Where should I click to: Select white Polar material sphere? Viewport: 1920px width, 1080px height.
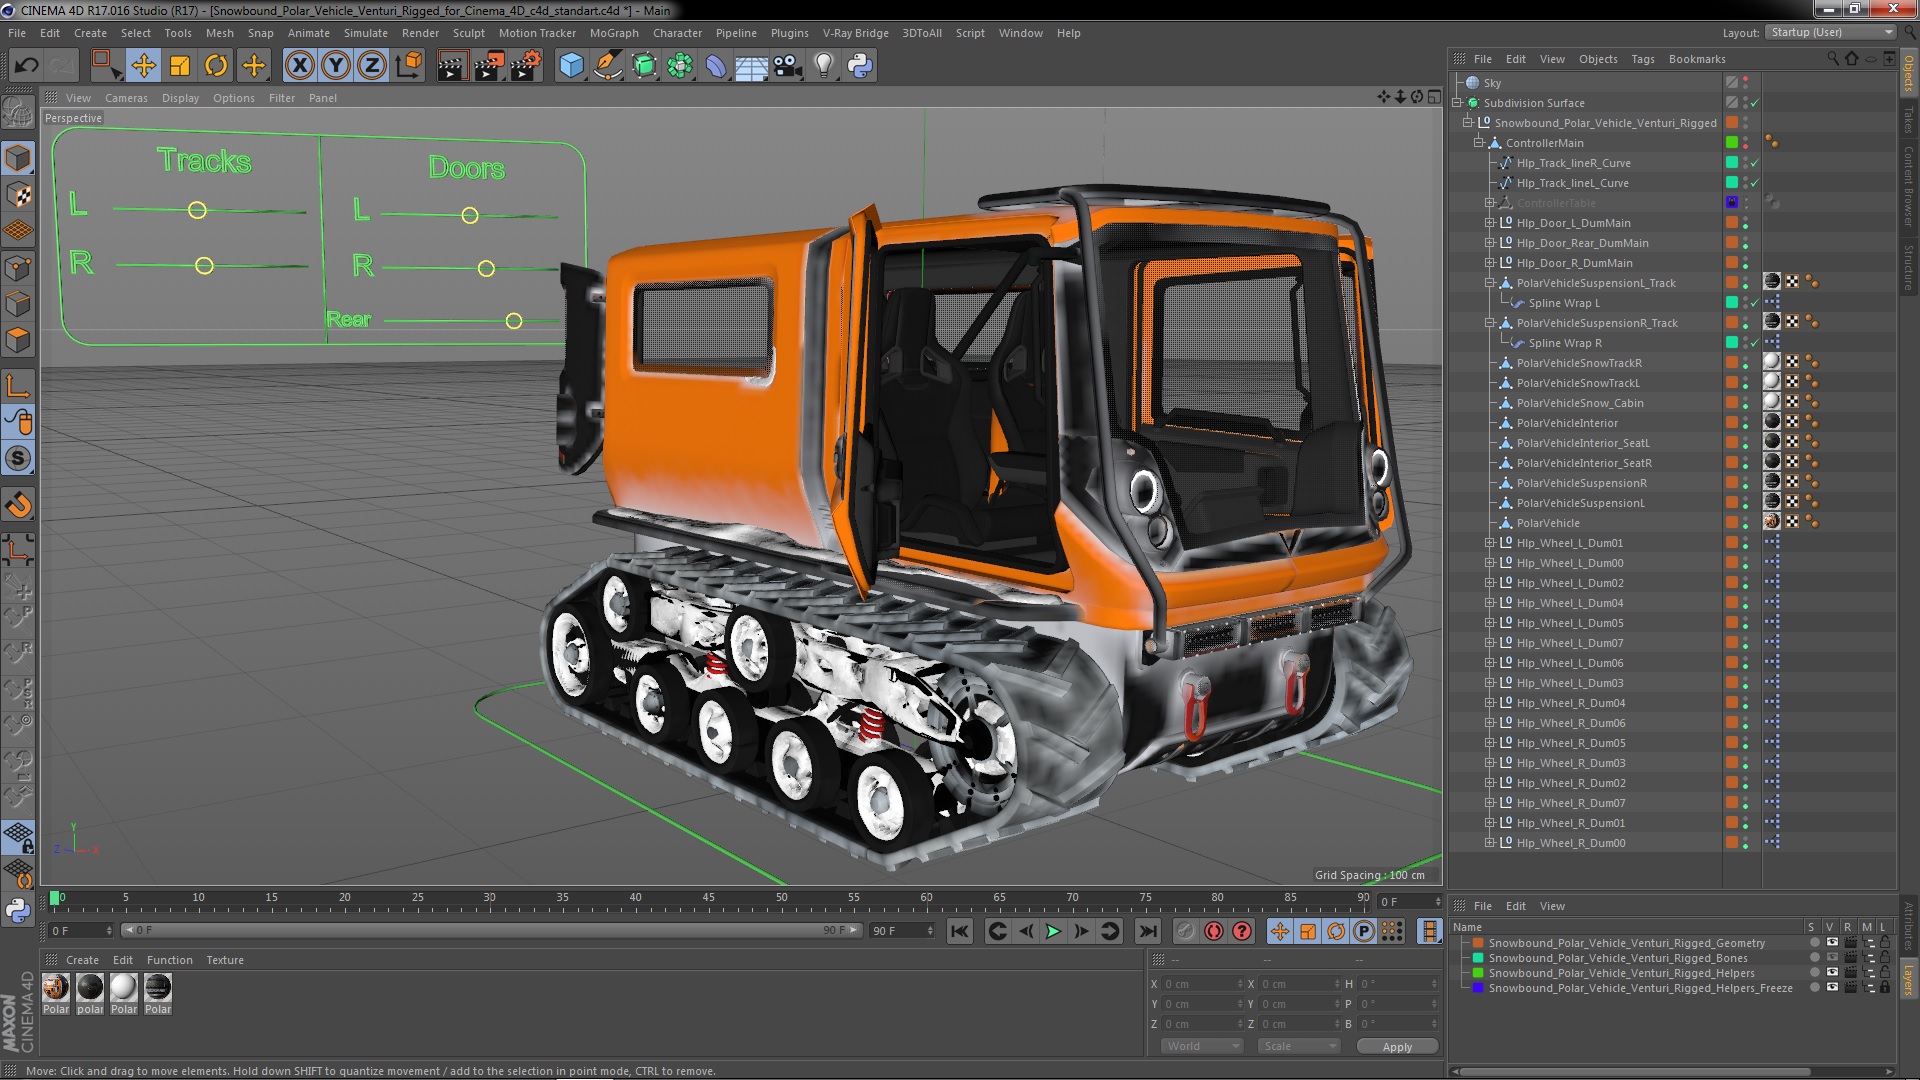124,988
